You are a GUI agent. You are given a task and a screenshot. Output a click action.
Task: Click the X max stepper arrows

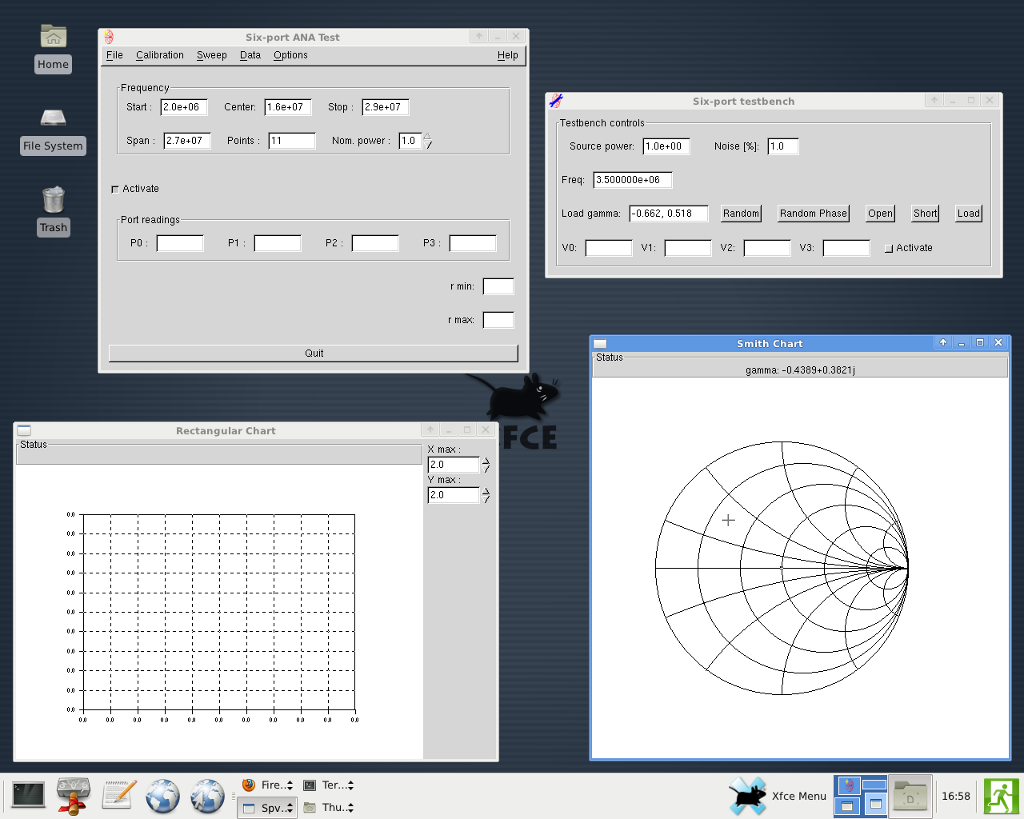tap(486, 465)
